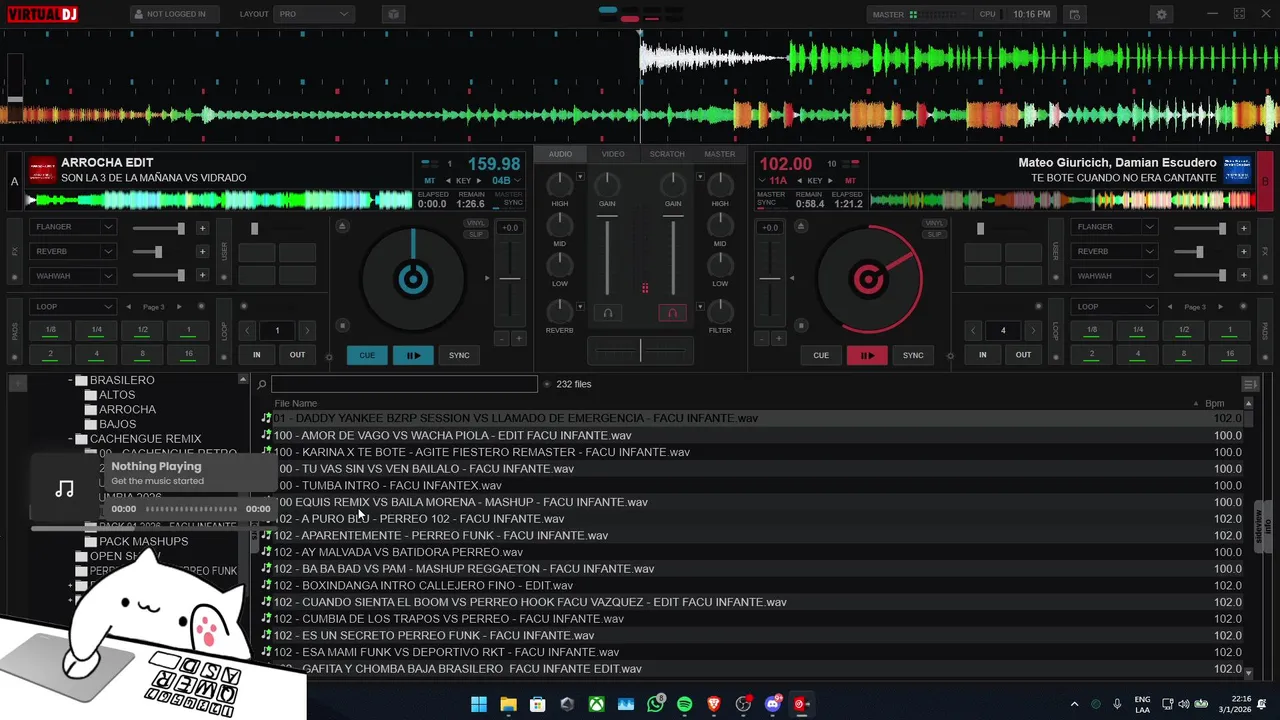Toggle SLIP mode on left deck
The height and width of the screenshot is (720, 1280).
click(x=476, y=234)
